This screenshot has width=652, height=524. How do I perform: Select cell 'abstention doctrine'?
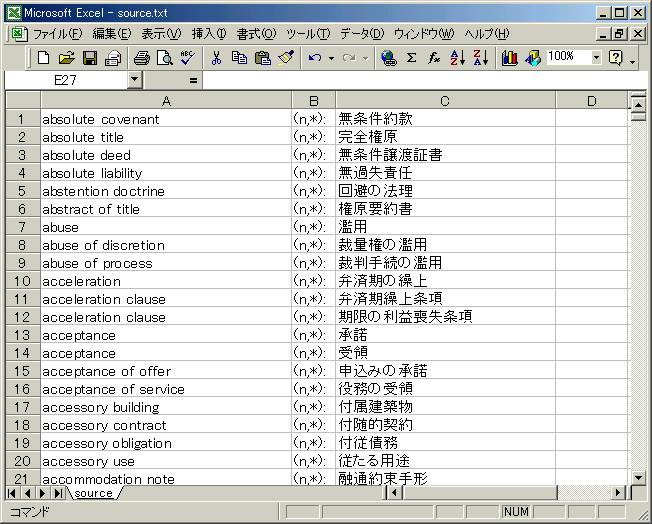point(166,191)
